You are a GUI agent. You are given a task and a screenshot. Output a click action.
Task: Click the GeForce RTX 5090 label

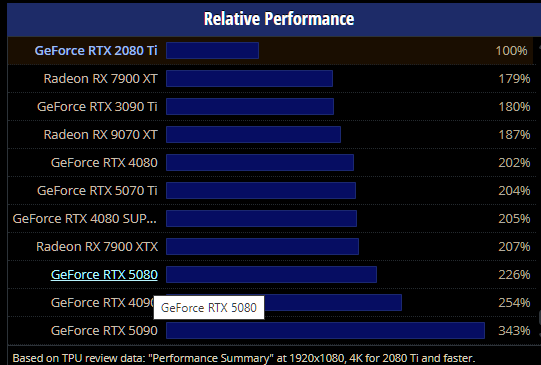point(104,331)
